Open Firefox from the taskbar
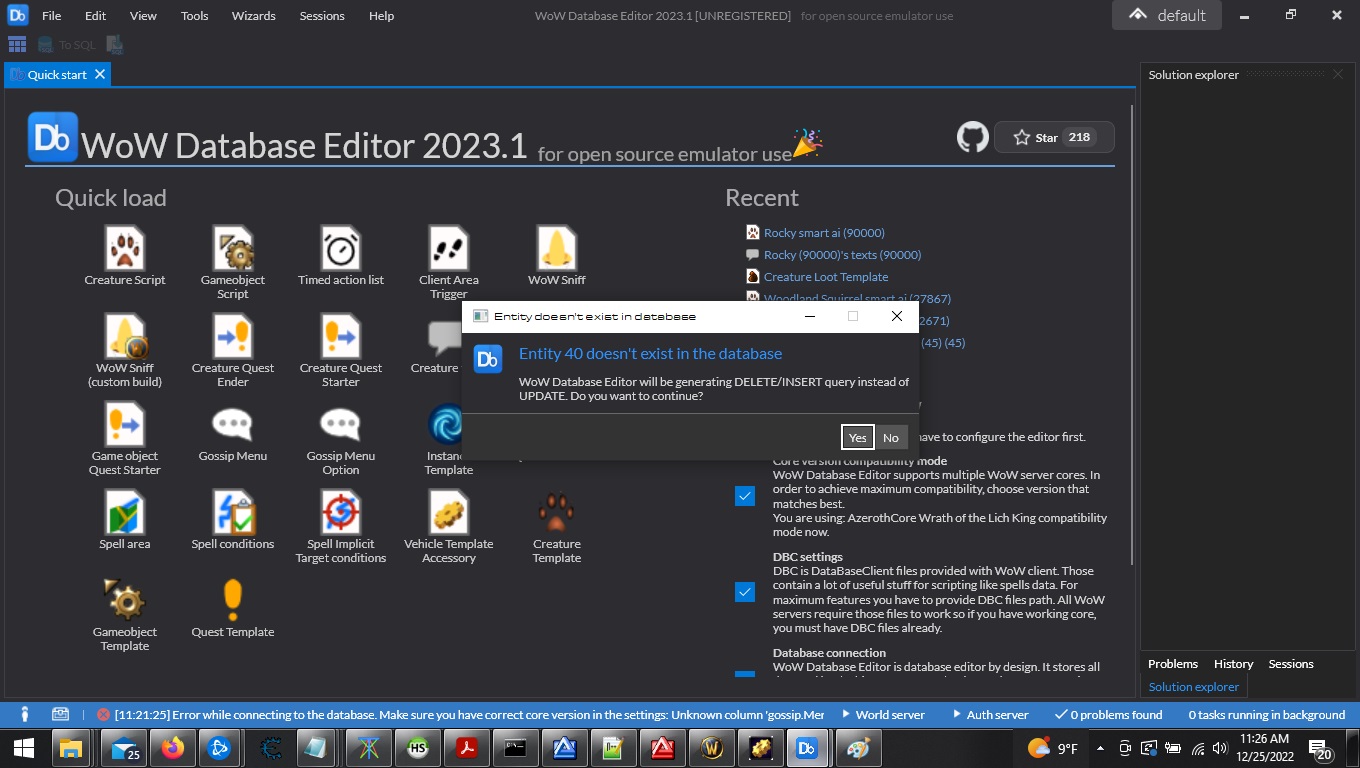The width and height of the screenshot is (1360, 768). point(174,748)
